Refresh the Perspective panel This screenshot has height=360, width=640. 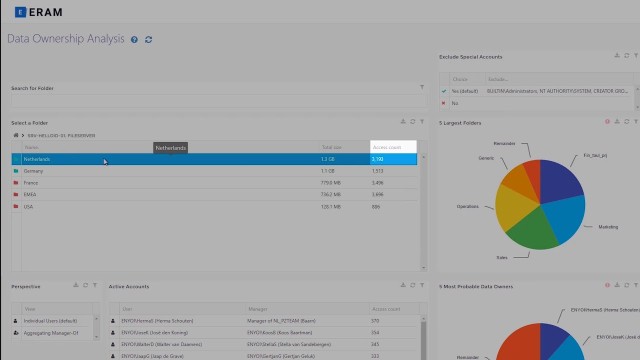click(85, 285)
